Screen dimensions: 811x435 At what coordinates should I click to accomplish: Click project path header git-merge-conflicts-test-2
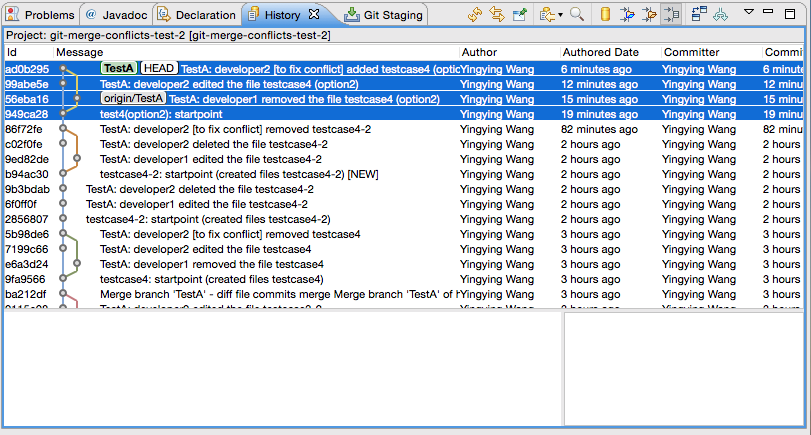coord(168,36)
